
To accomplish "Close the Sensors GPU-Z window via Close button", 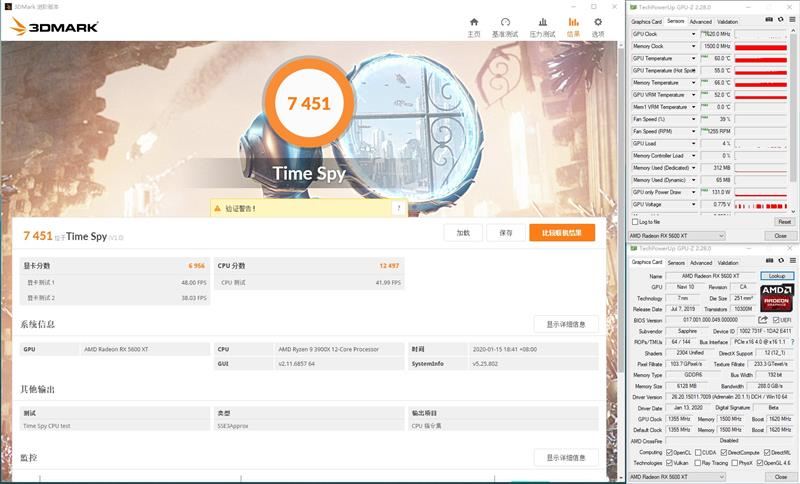I will (x=781, y=236).
